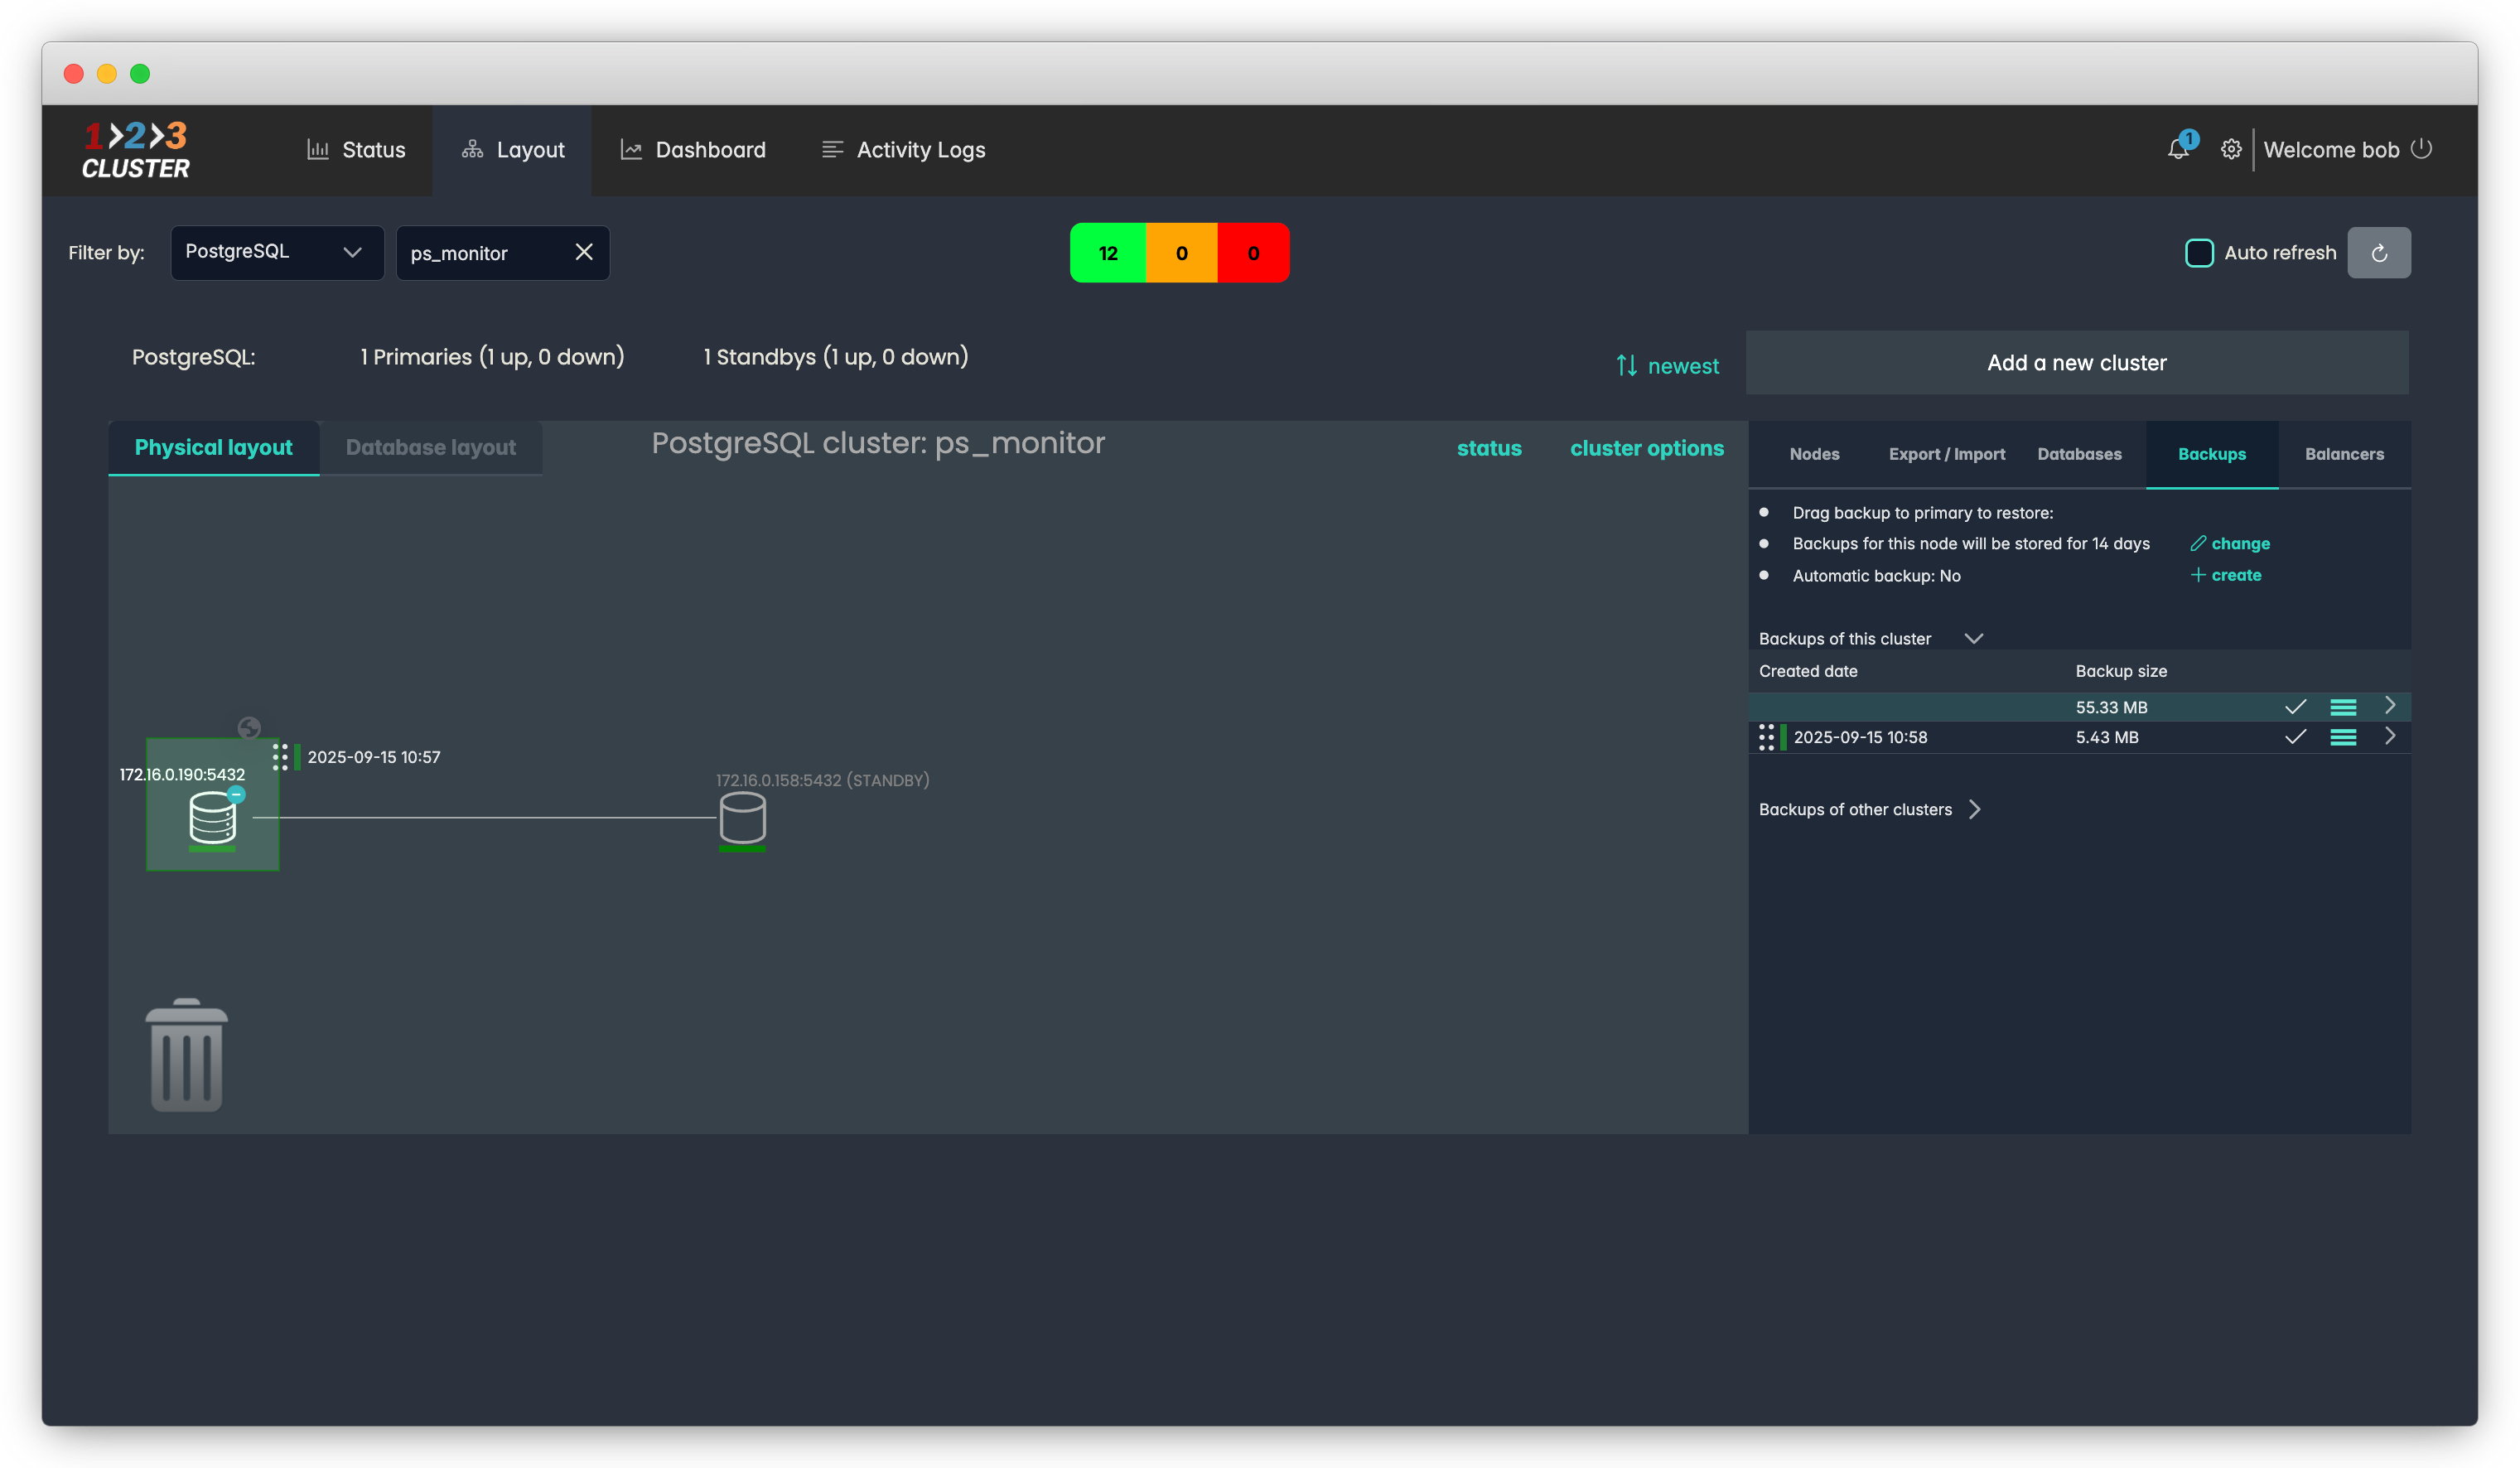Open the 55.33 MB backup's menu icon

pos(2343,707)
